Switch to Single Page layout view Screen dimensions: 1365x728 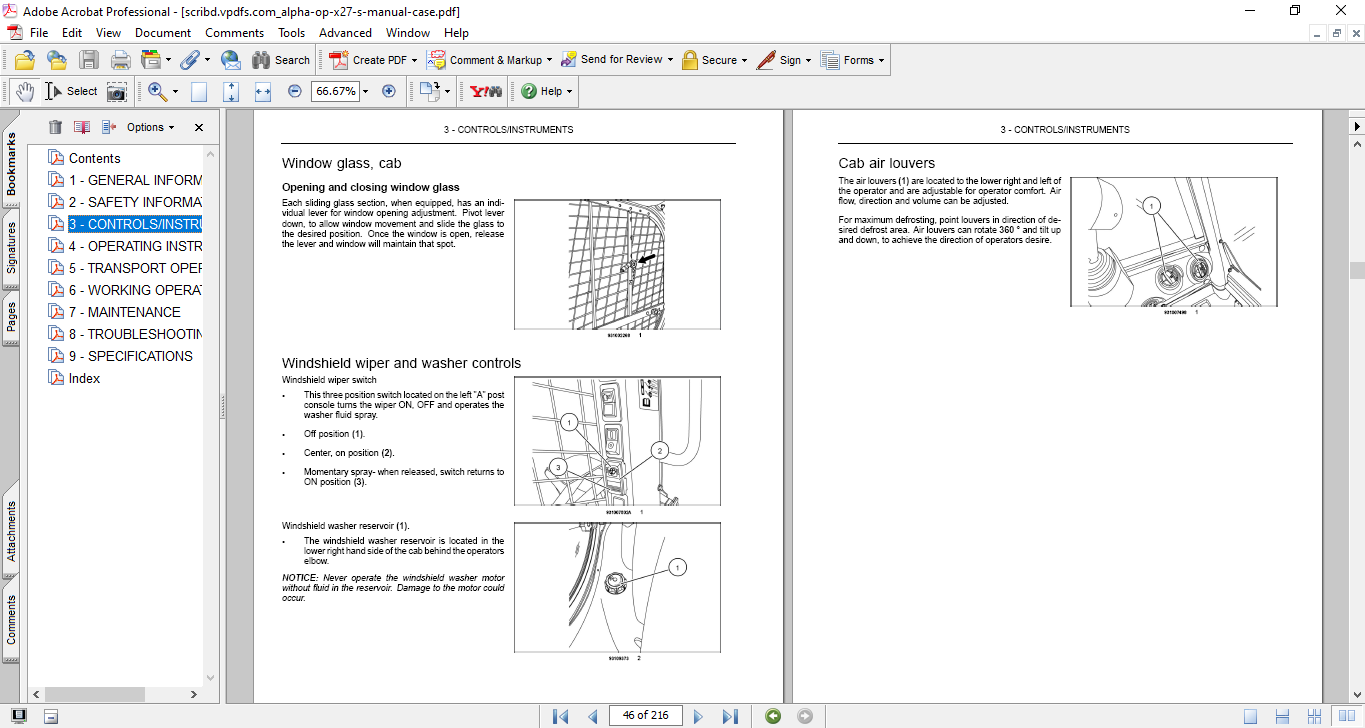1250,716
